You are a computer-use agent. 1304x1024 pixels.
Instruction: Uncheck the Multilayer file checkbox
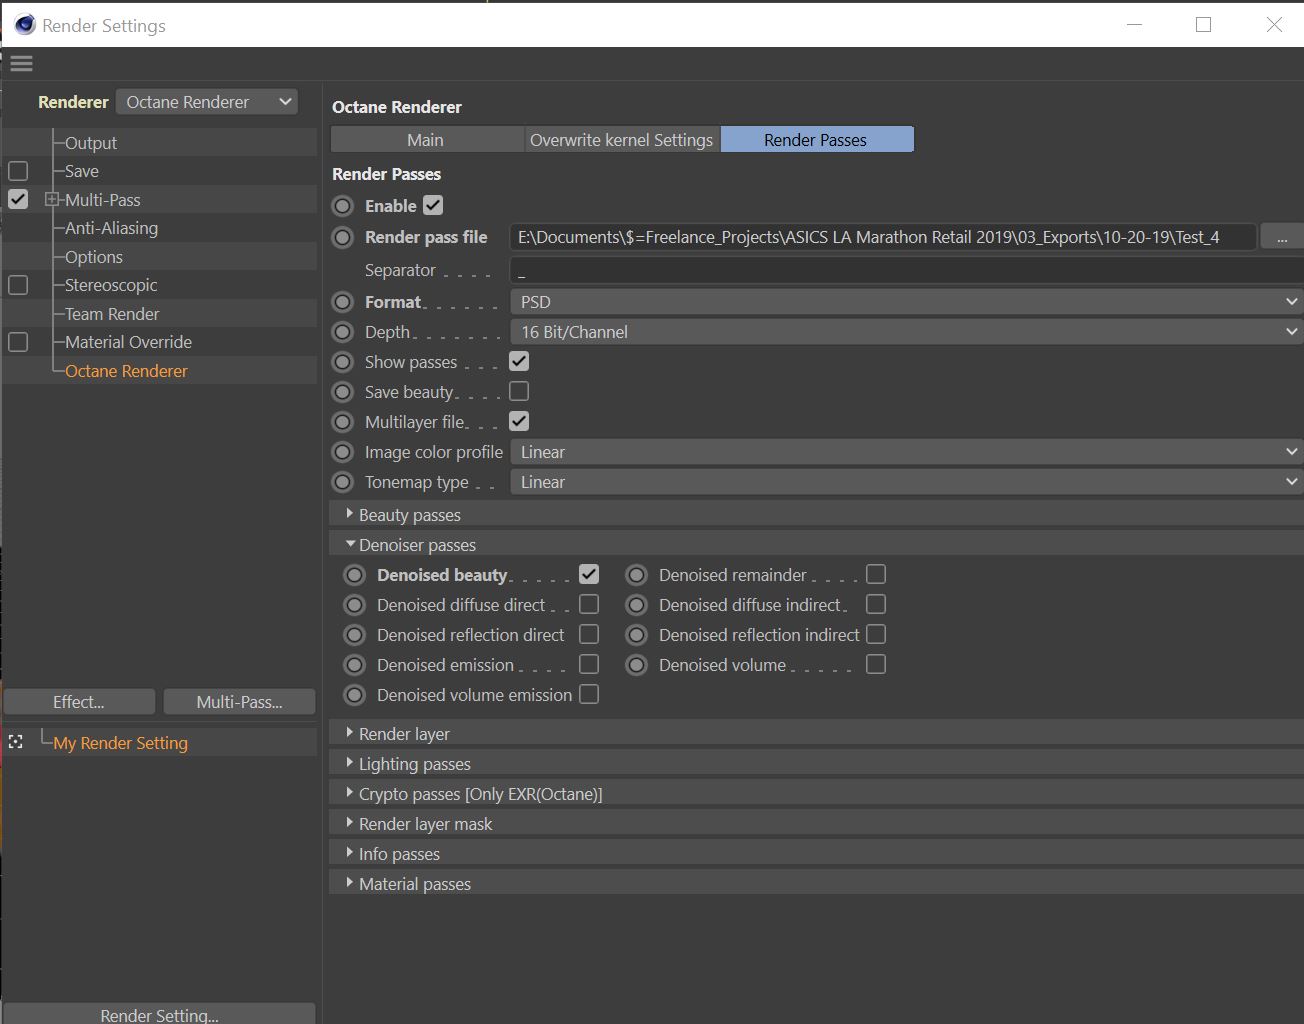[519, 421]
